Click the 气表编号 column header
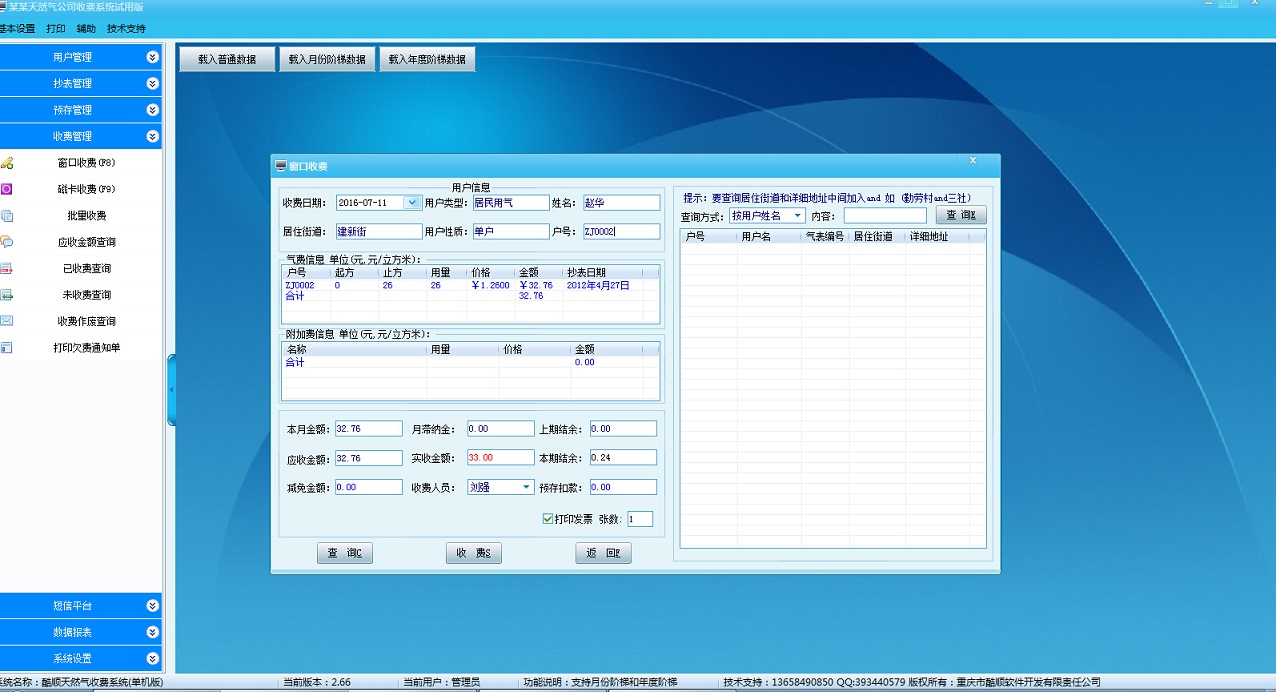1276x692 pixels. point(825,237)
